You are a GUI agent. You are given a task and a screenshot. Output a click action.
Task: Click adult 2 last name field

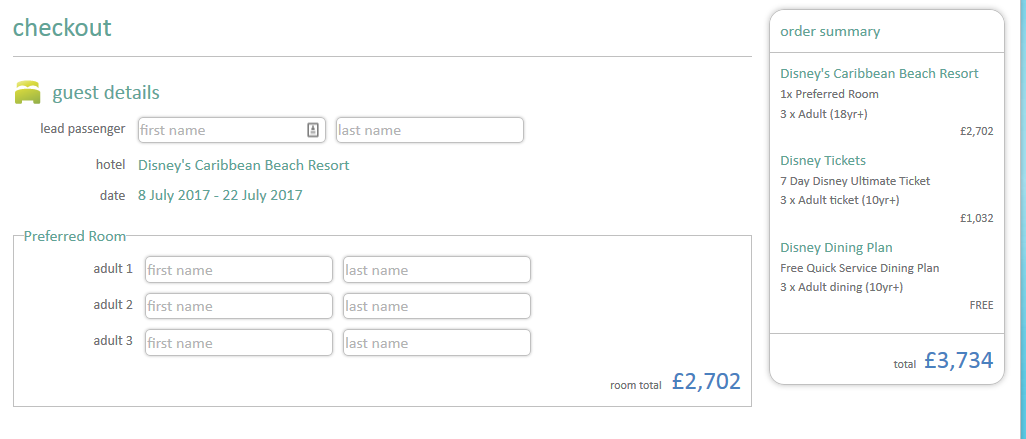click(436, 306)
